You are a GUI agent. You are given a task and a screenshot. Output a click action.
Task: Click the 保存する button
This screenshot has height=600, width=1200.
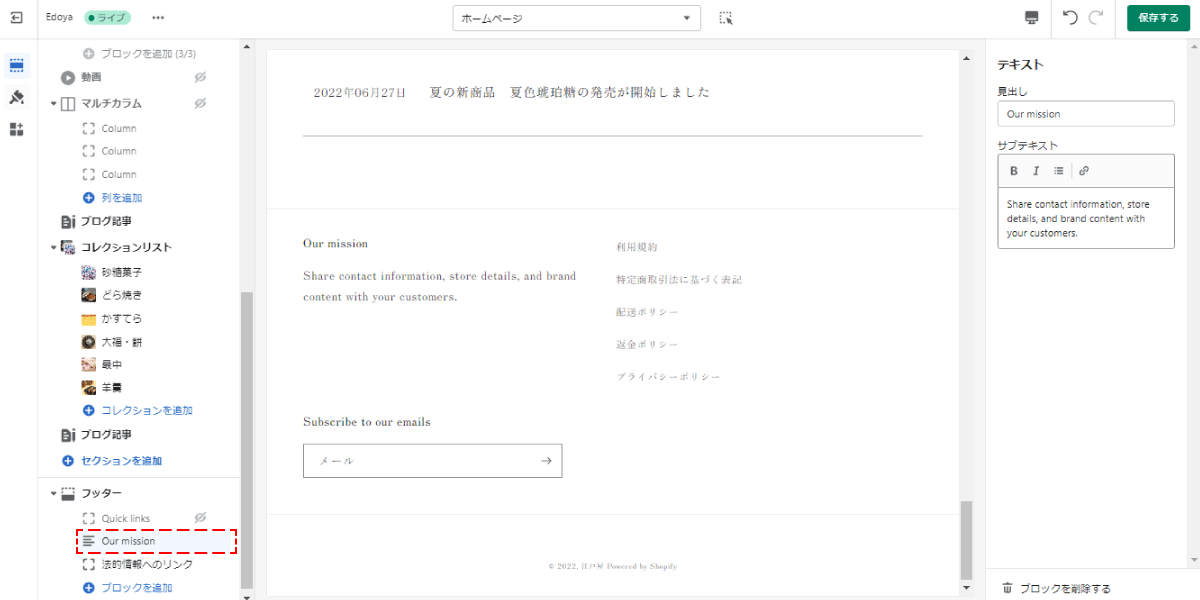pos(1158,18)
